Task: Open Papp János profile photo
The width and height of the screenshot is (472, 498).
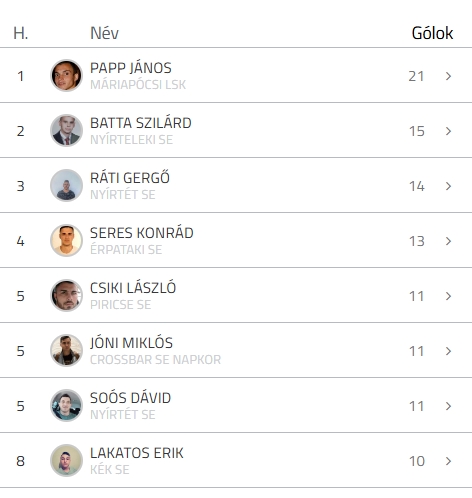Action: [66, 76]
